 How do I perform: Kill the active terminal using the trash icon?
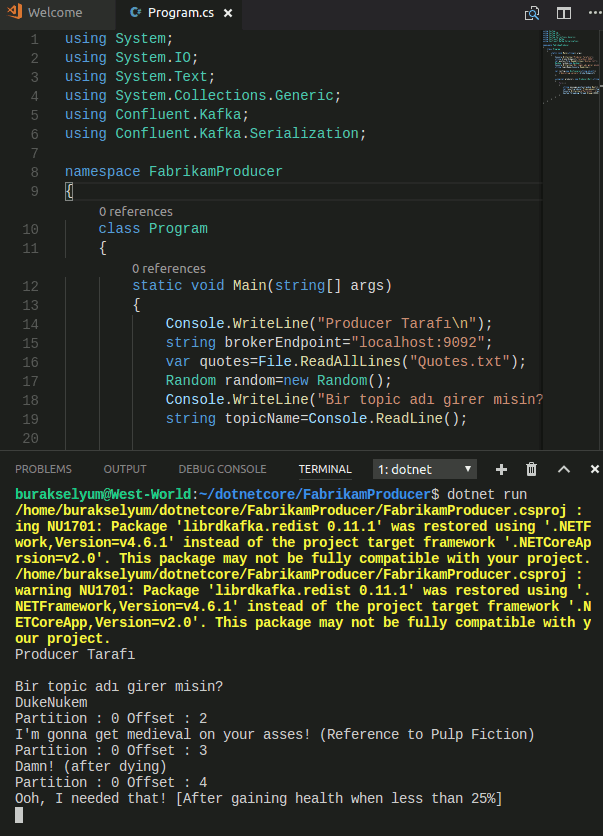(x=531, y=469)
